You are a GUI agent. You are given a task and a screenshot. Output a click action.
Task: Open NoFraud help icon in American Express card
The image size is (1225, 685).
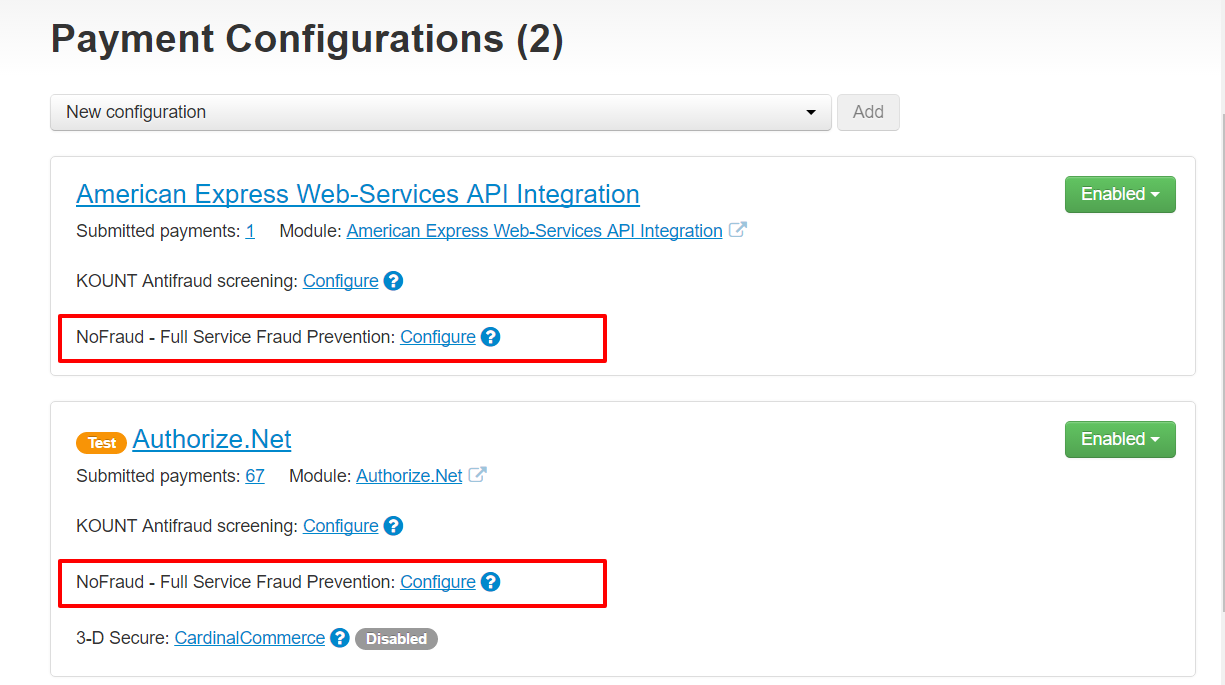coord(490,337)
